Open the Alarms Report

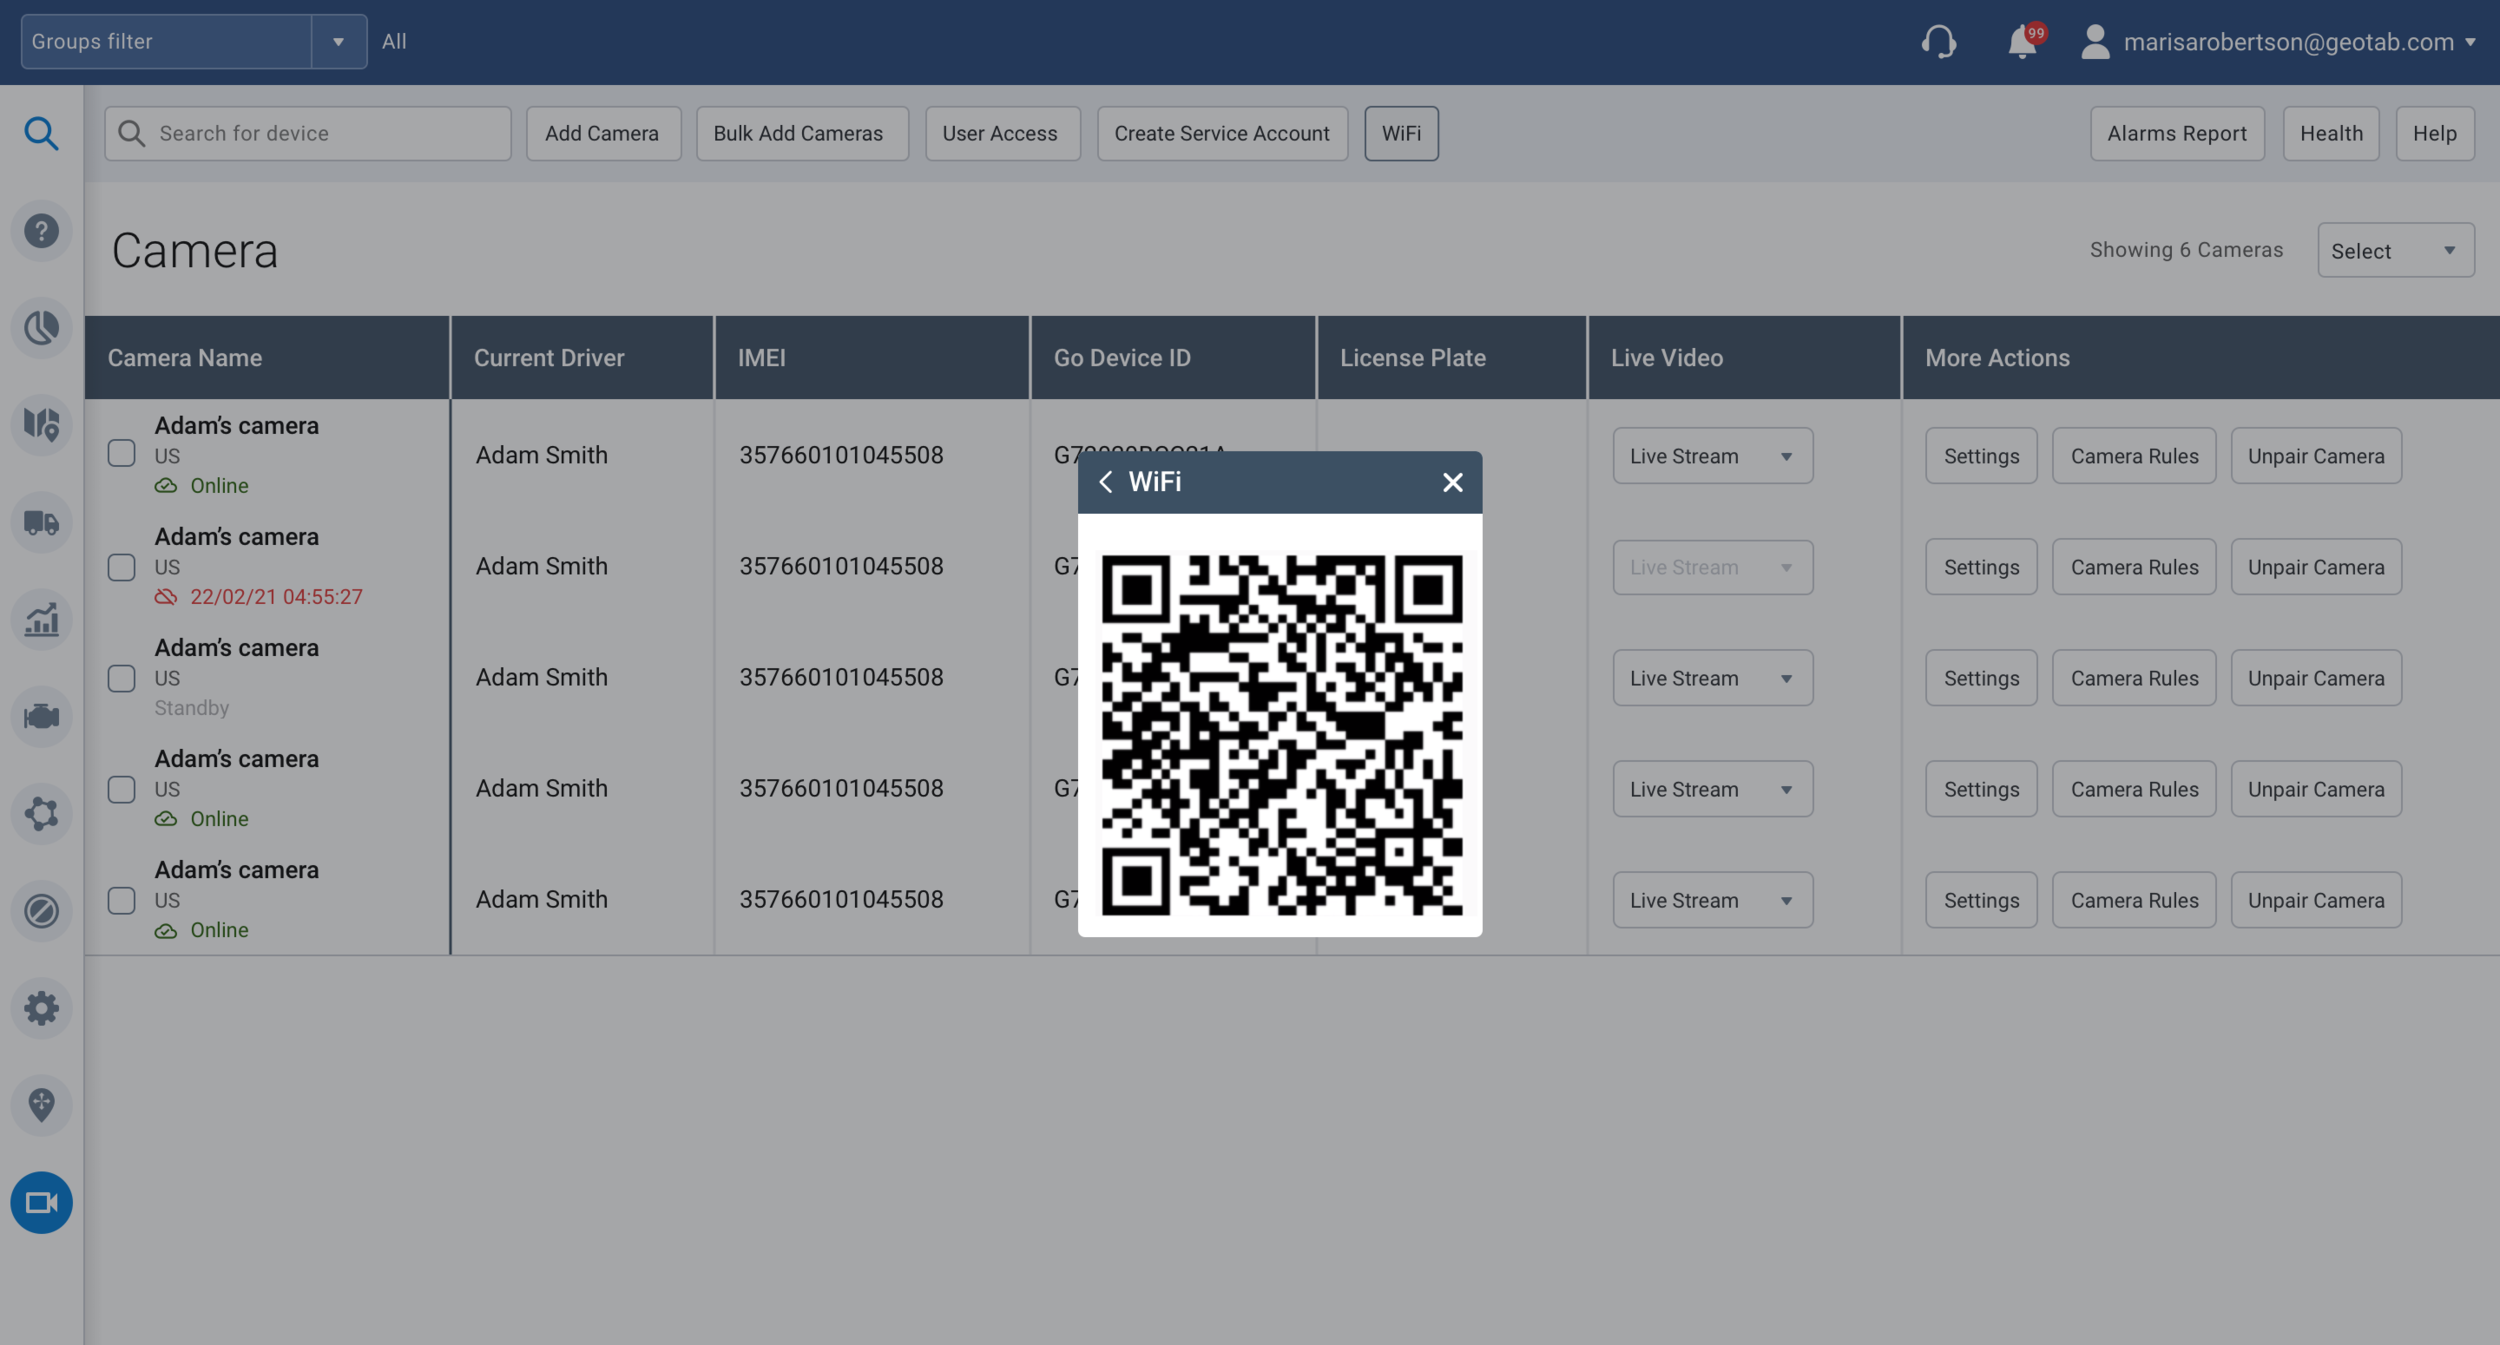tap(2176, 132)
